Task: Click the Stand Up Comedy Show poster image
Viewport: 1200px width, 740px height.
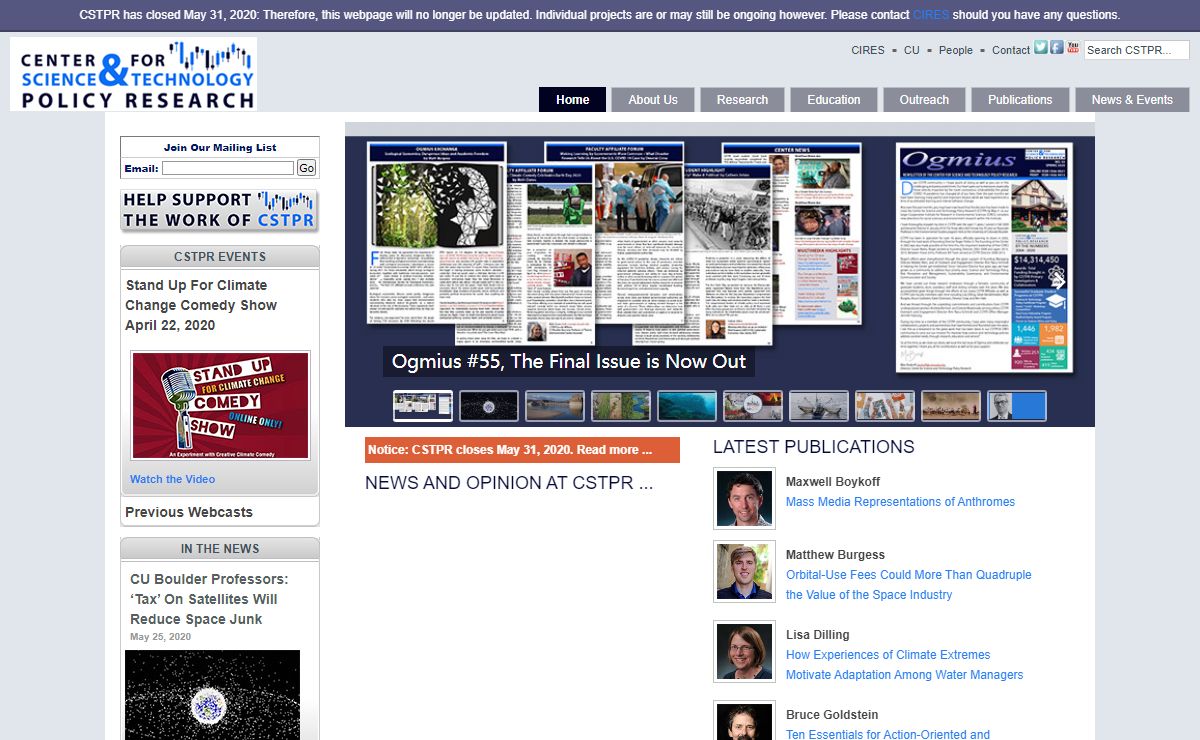Action: pyautogui.click(x=220, y=405)
